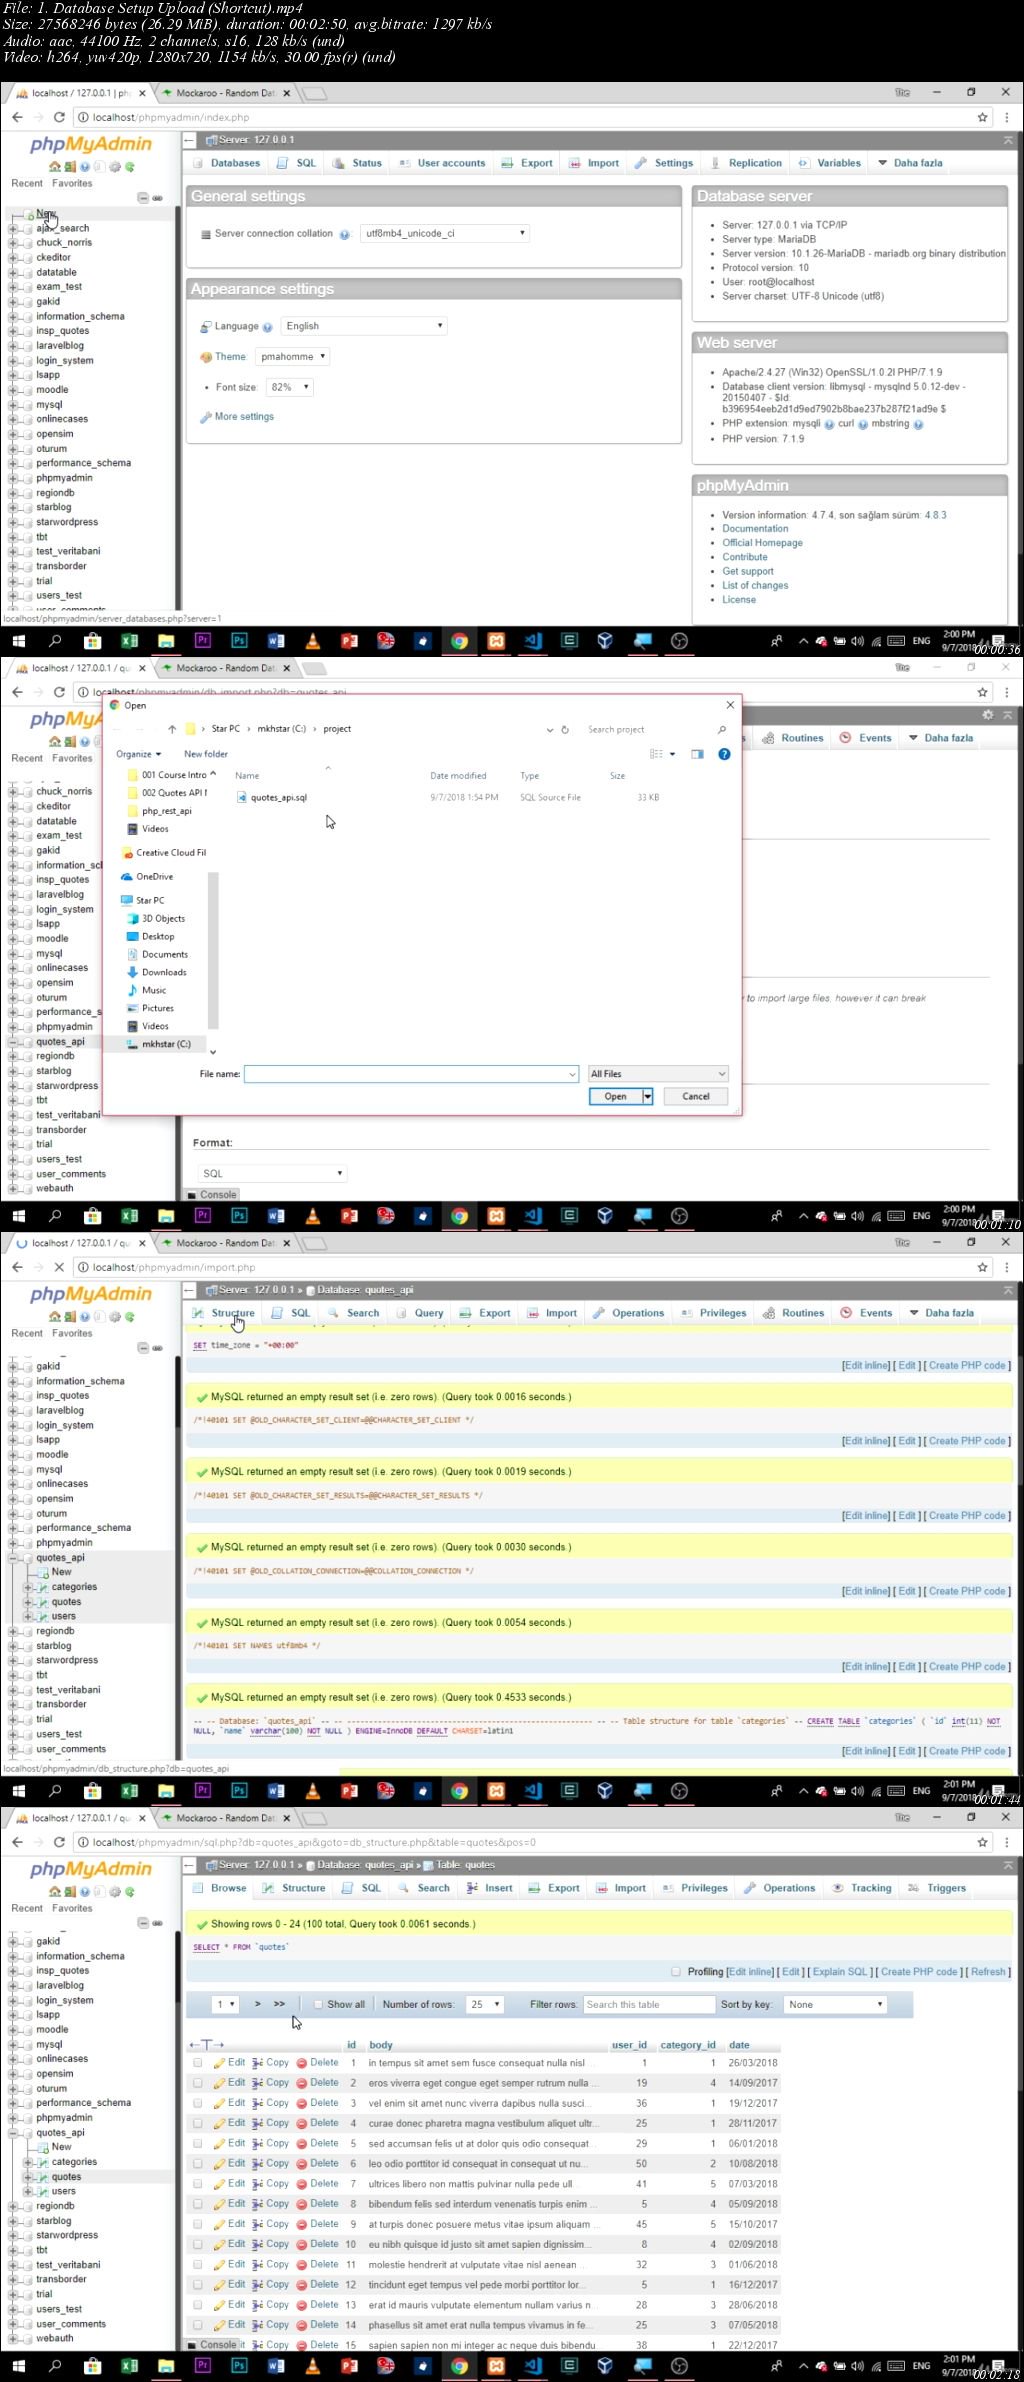Open the List of changes link

(755, 586)
